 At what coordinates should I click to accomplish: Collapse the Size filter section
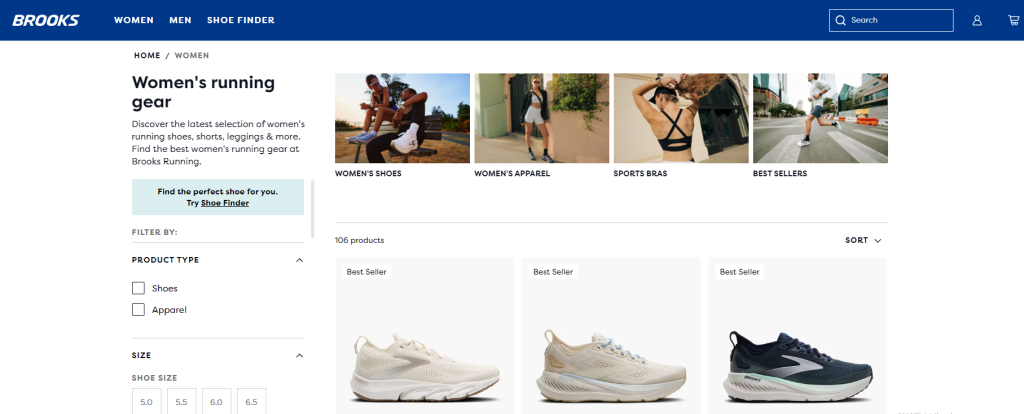point(300,355)
